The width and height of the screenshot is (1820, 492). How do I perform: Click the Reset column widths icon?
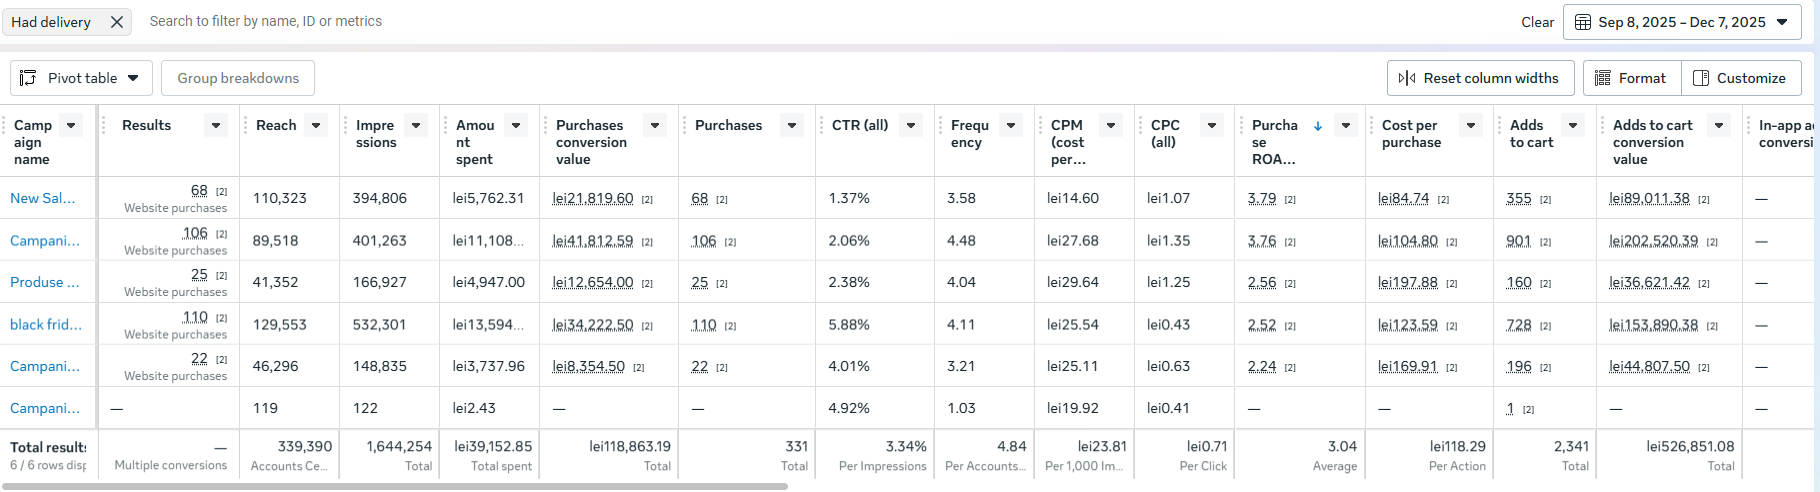point(1407,78)
